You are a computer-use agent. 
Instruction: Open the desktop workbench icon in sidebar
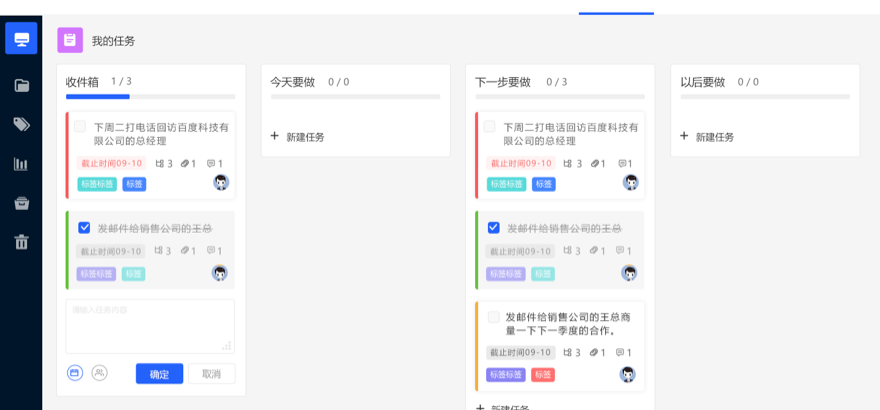[x=21, y=39]
